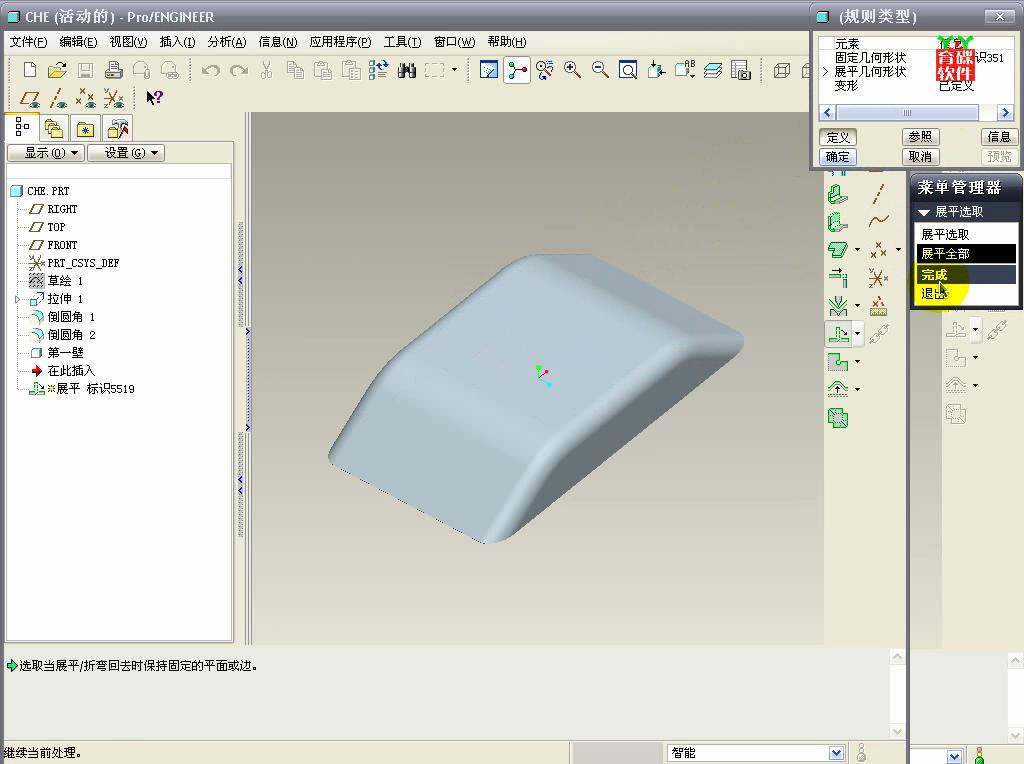Toggle the spin center display icon
1024x764 pixels.
[x=517, y=70]
